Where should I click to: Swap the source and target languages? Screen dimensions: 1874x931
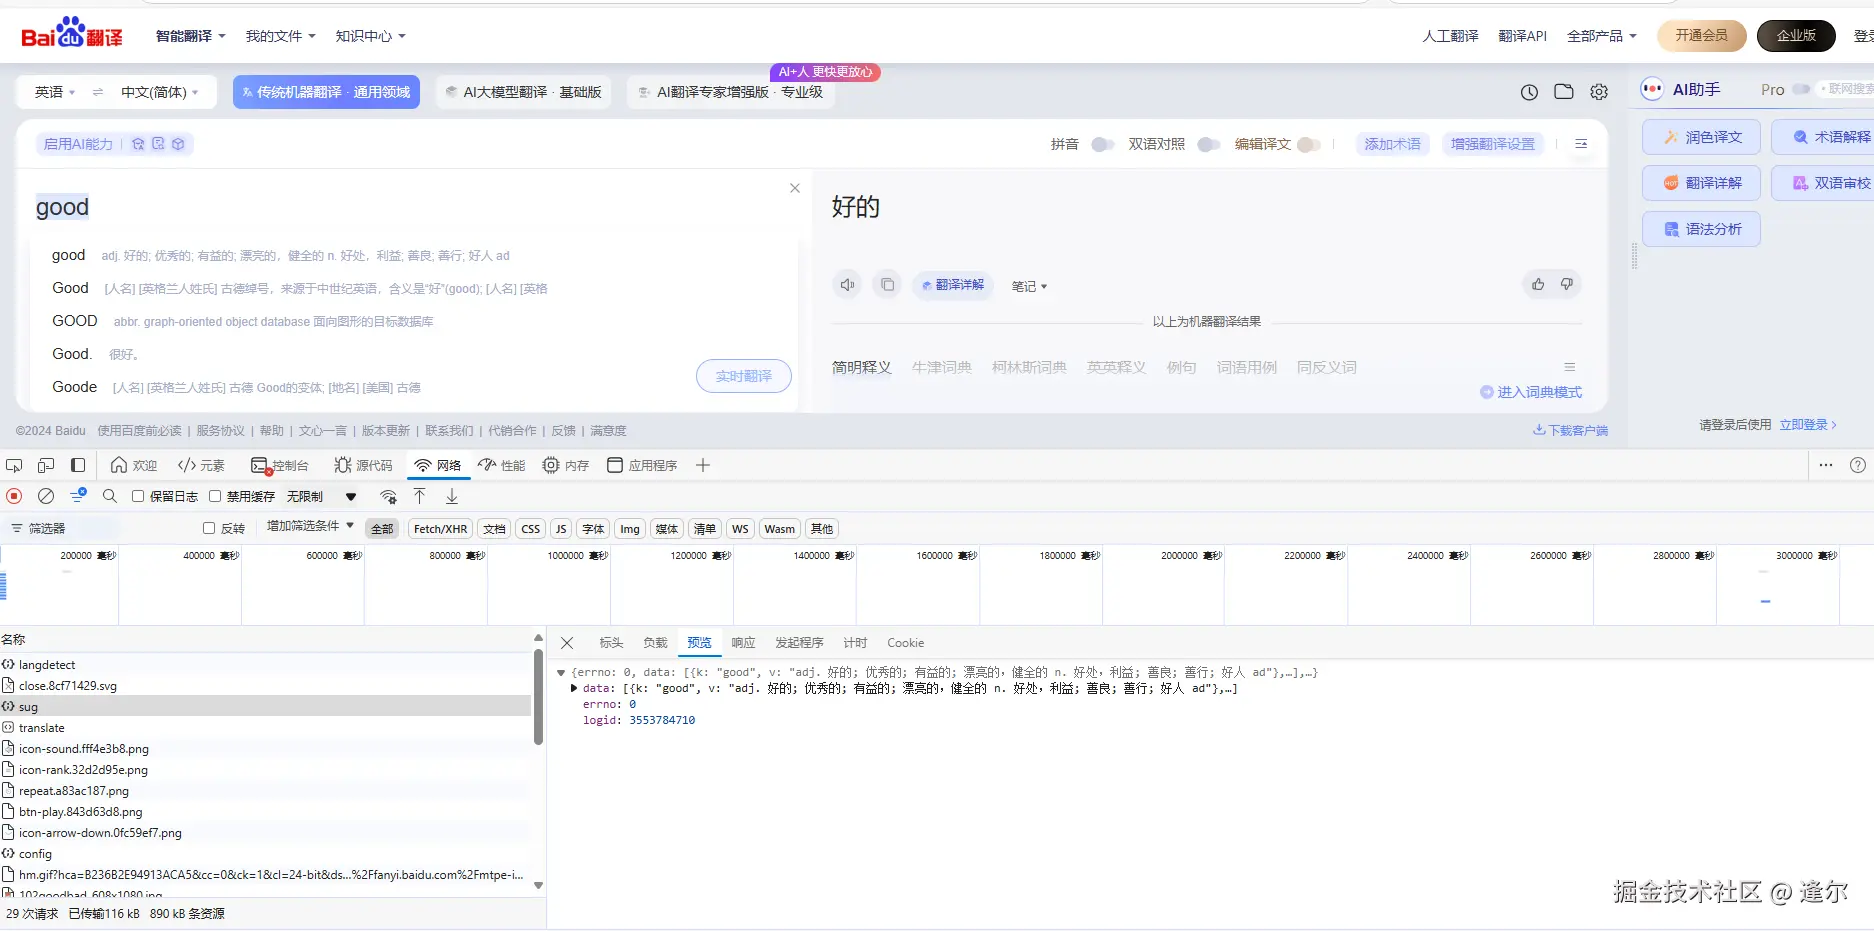(x=97, y=91)
